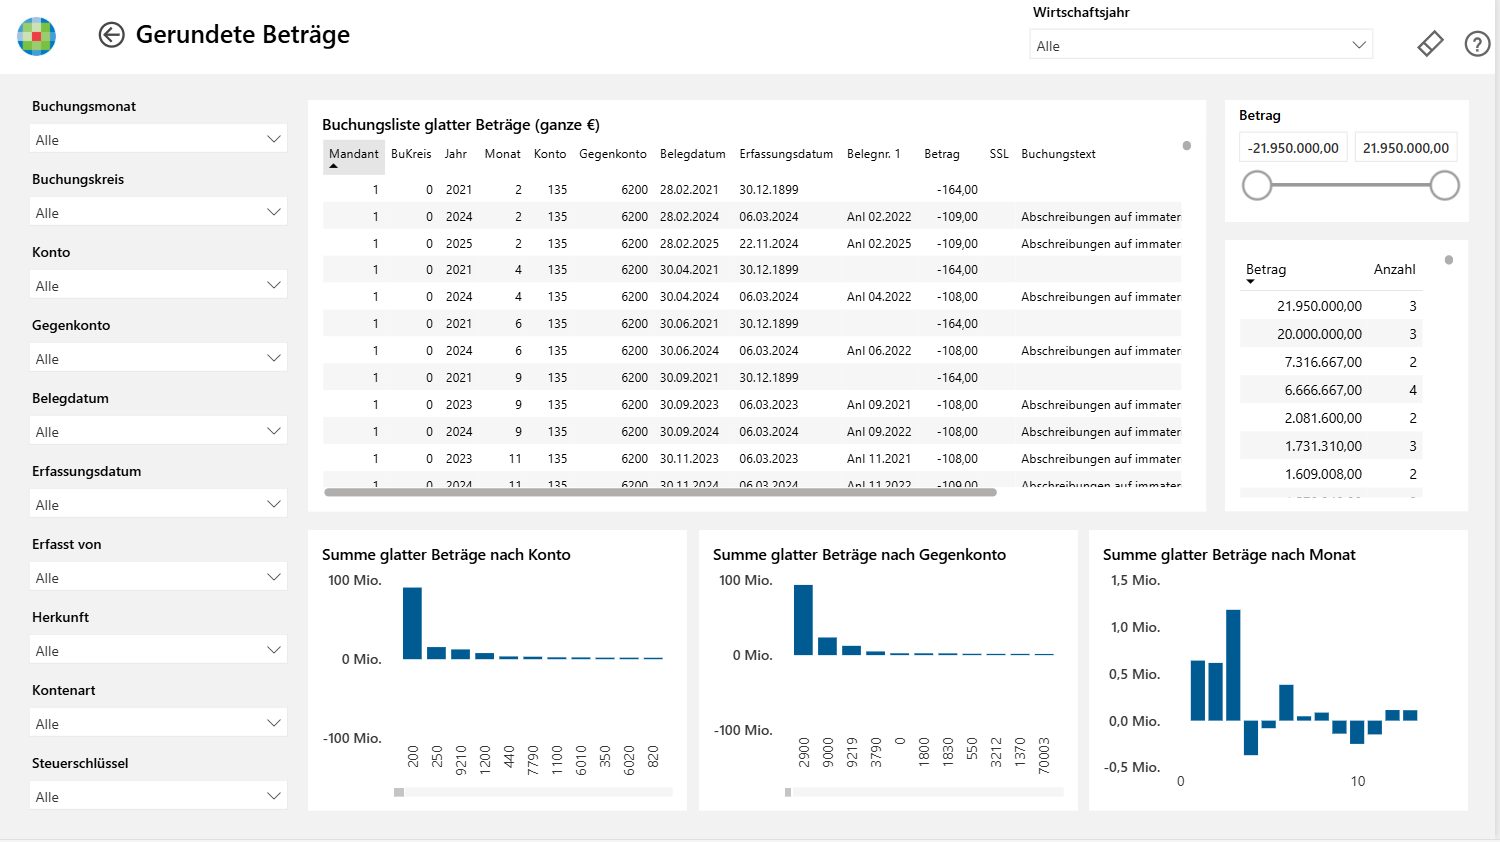1500x842 pixels.
Task: Open the Herkunft filter dropdown
Action: tap(159, 650)
